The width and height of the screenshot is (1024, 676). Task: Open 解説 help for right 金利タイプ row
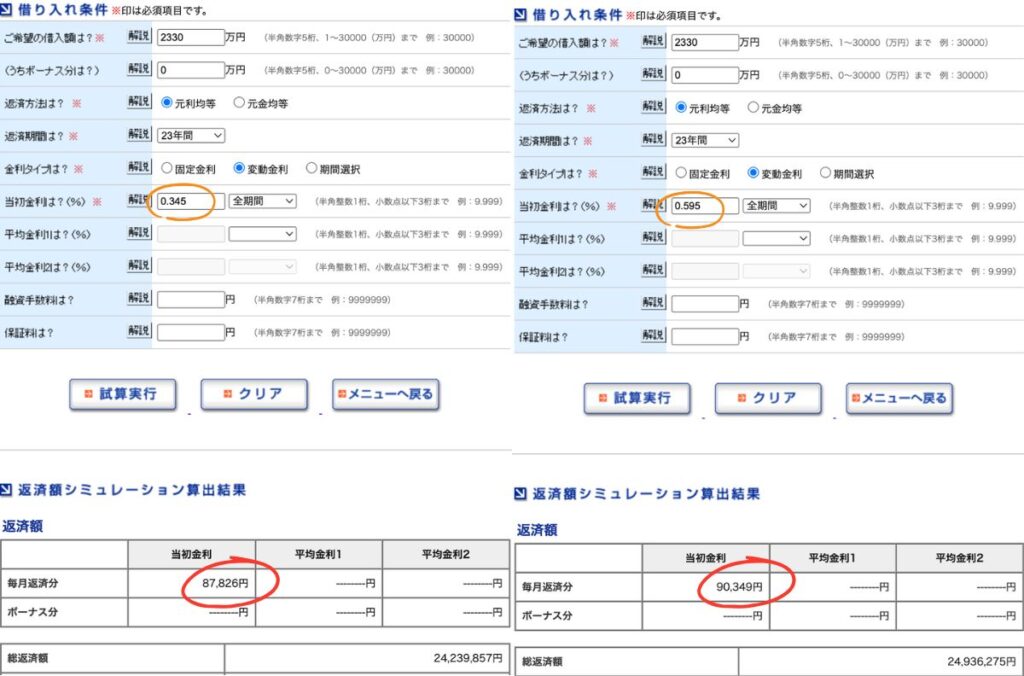653,171
